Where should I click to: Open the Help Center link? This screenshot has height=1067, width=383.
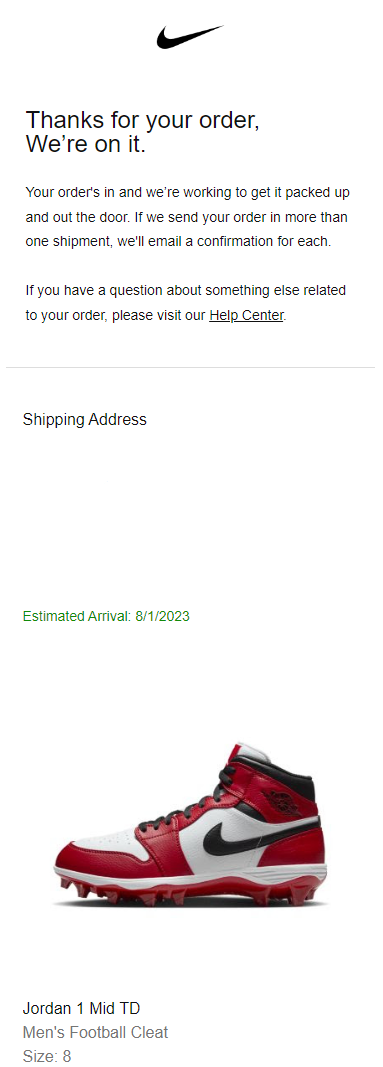(x=246, y=316)
